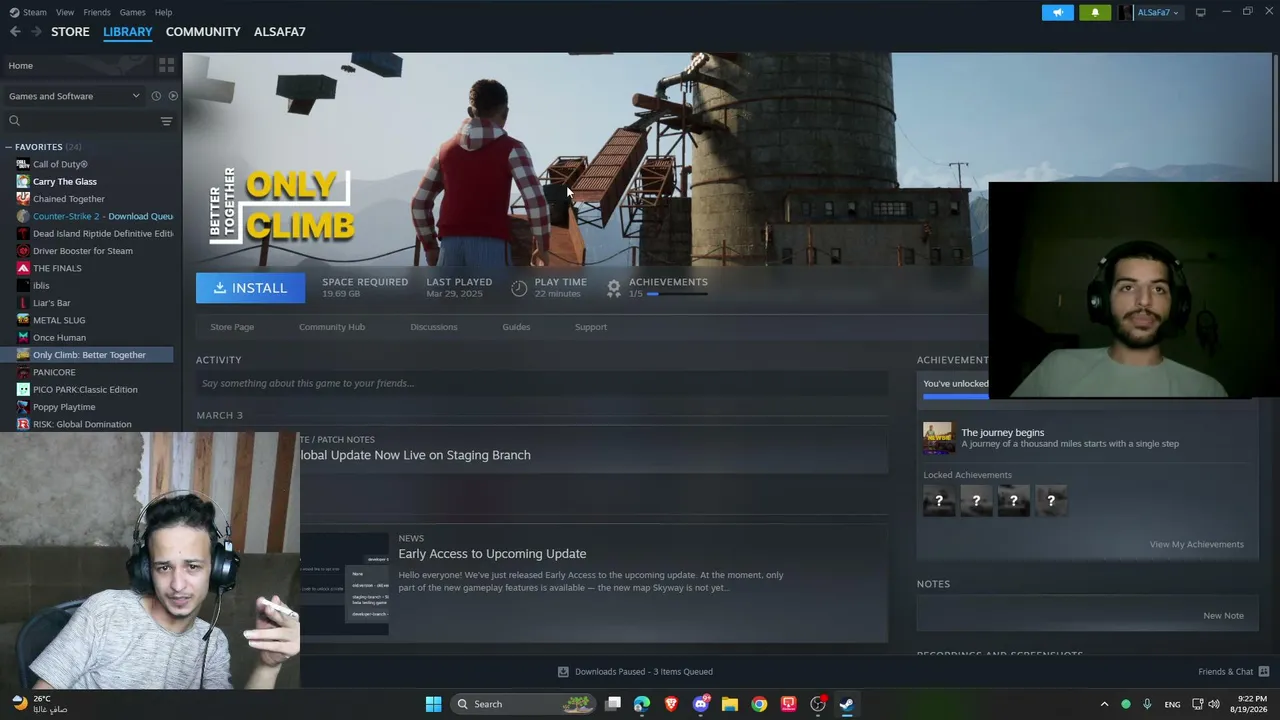Collapse the FAVORITES category
Screen dimensions: 1280x720
point(8,147)
